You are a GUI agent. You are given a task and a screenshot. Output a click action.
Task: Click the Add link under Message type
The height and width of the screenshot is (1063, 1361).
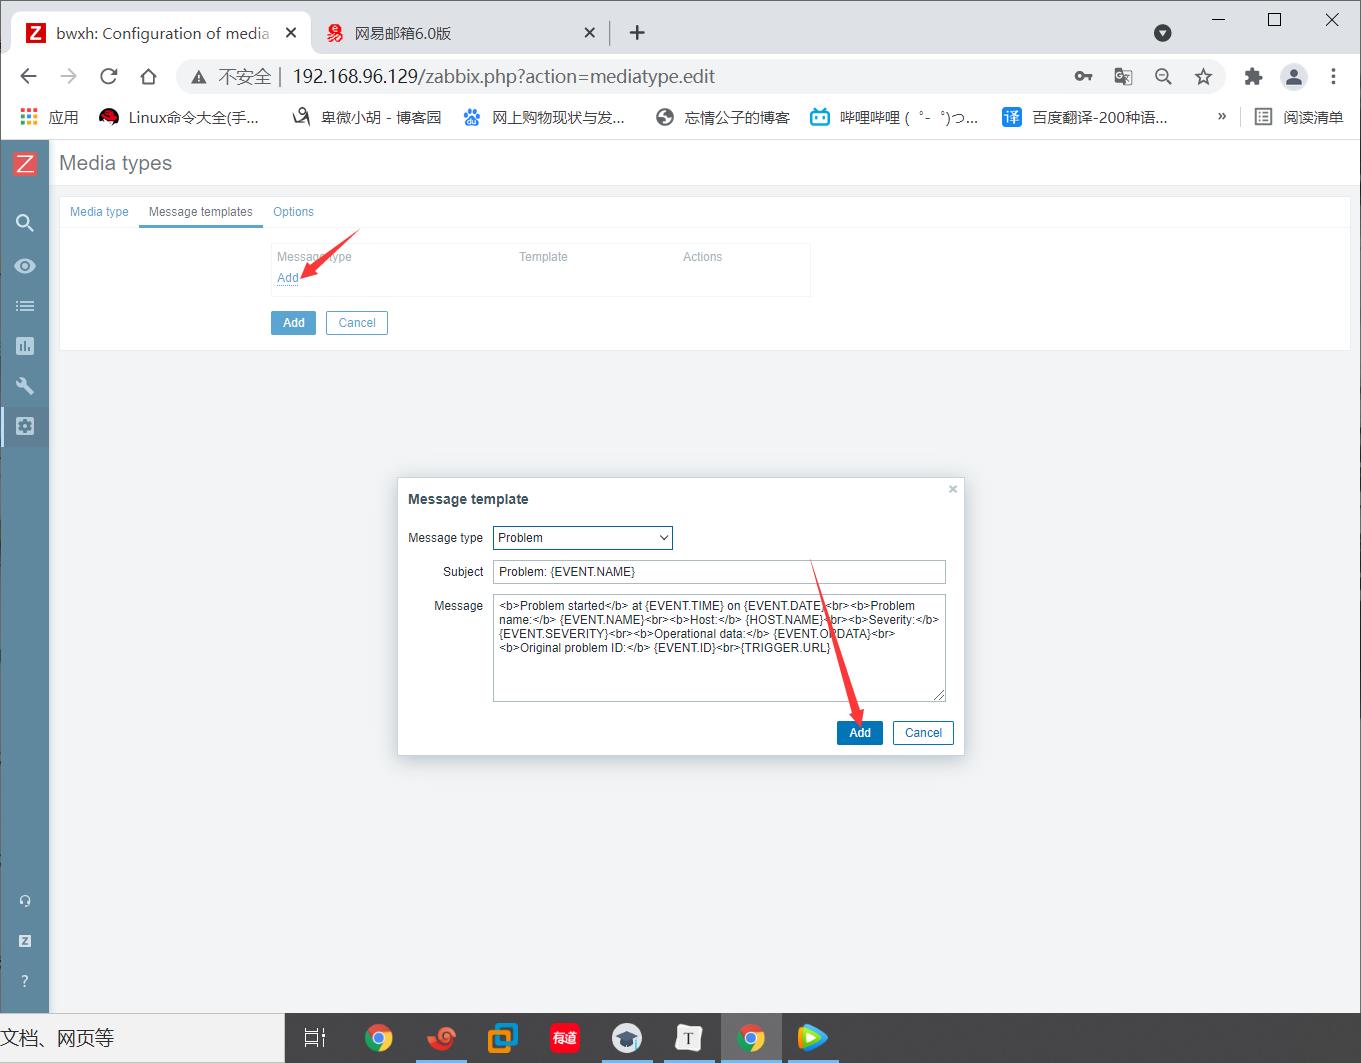(x=288, y=278)
